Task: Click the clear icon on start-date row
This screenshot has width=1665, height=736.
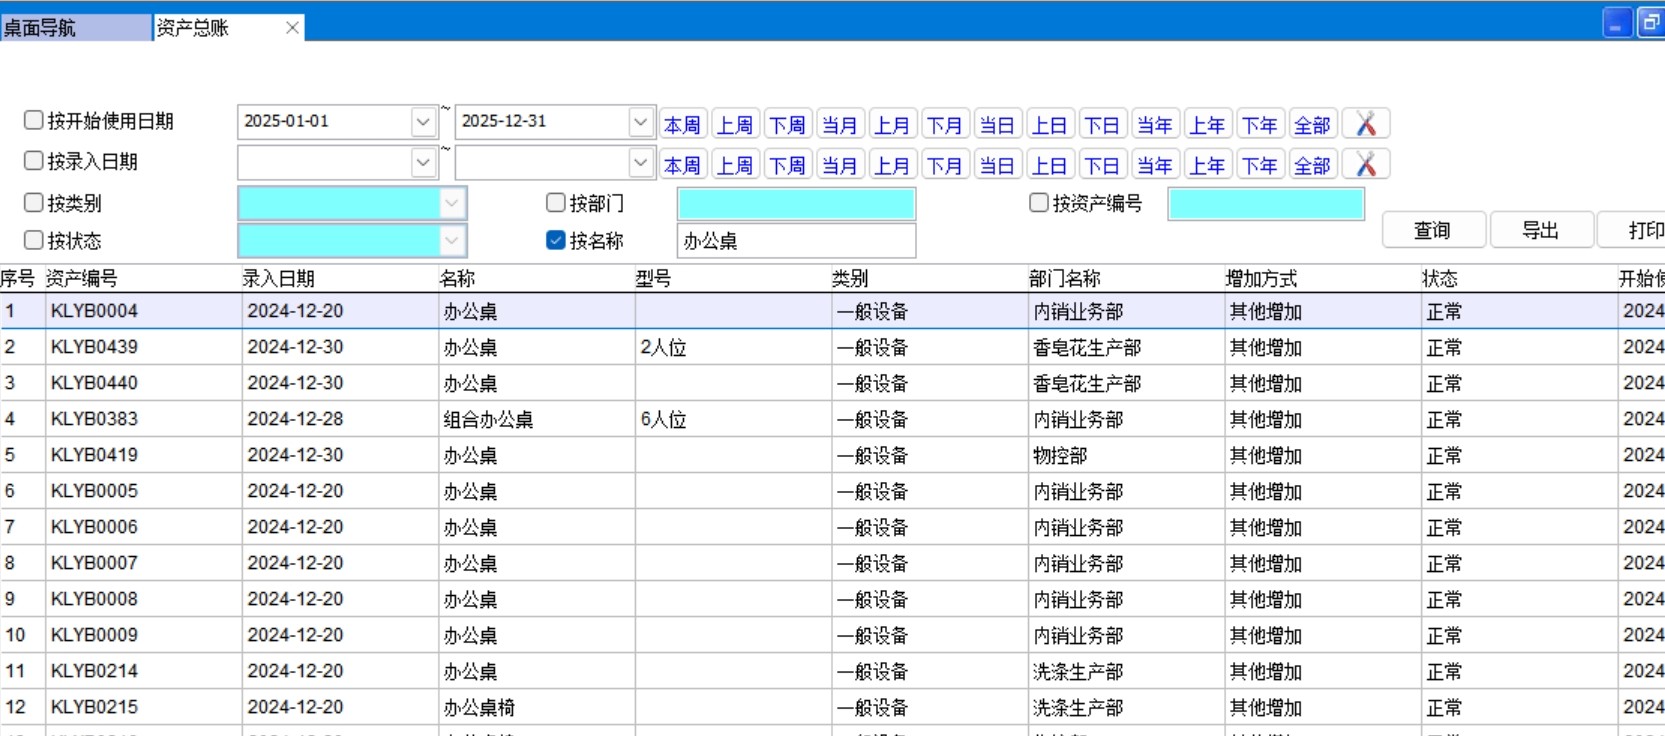Action: pyautogui.click(x=1366, y=124)
